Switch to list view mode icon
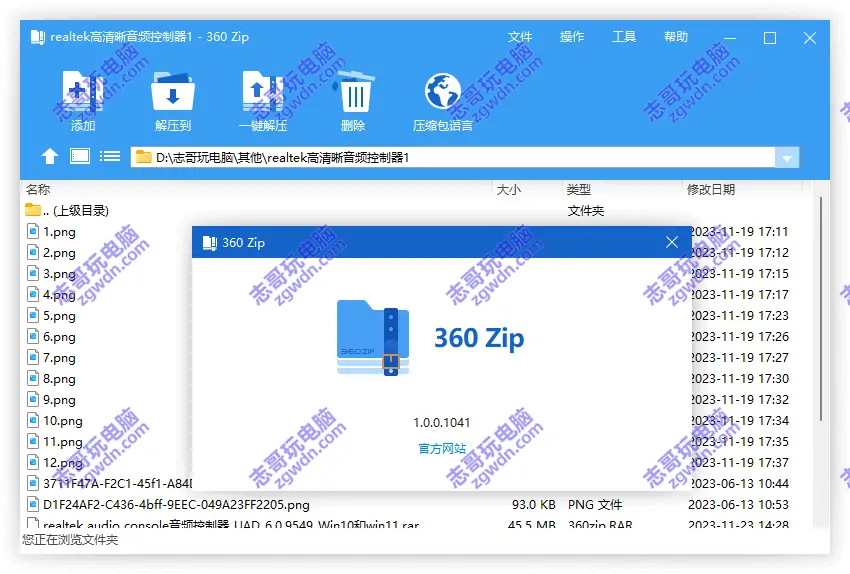 point(110,156)
